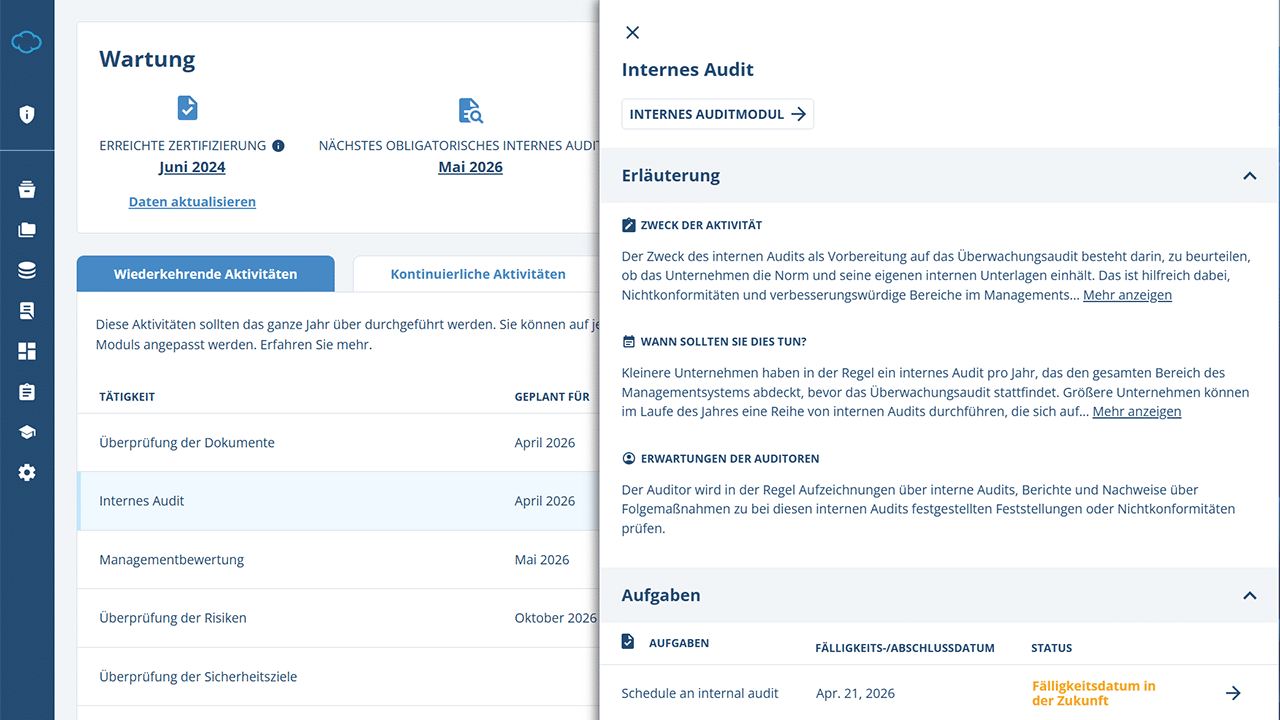Expand Zweck der Aktivität with Mehr anzeigen

(x=1127, y=295)
